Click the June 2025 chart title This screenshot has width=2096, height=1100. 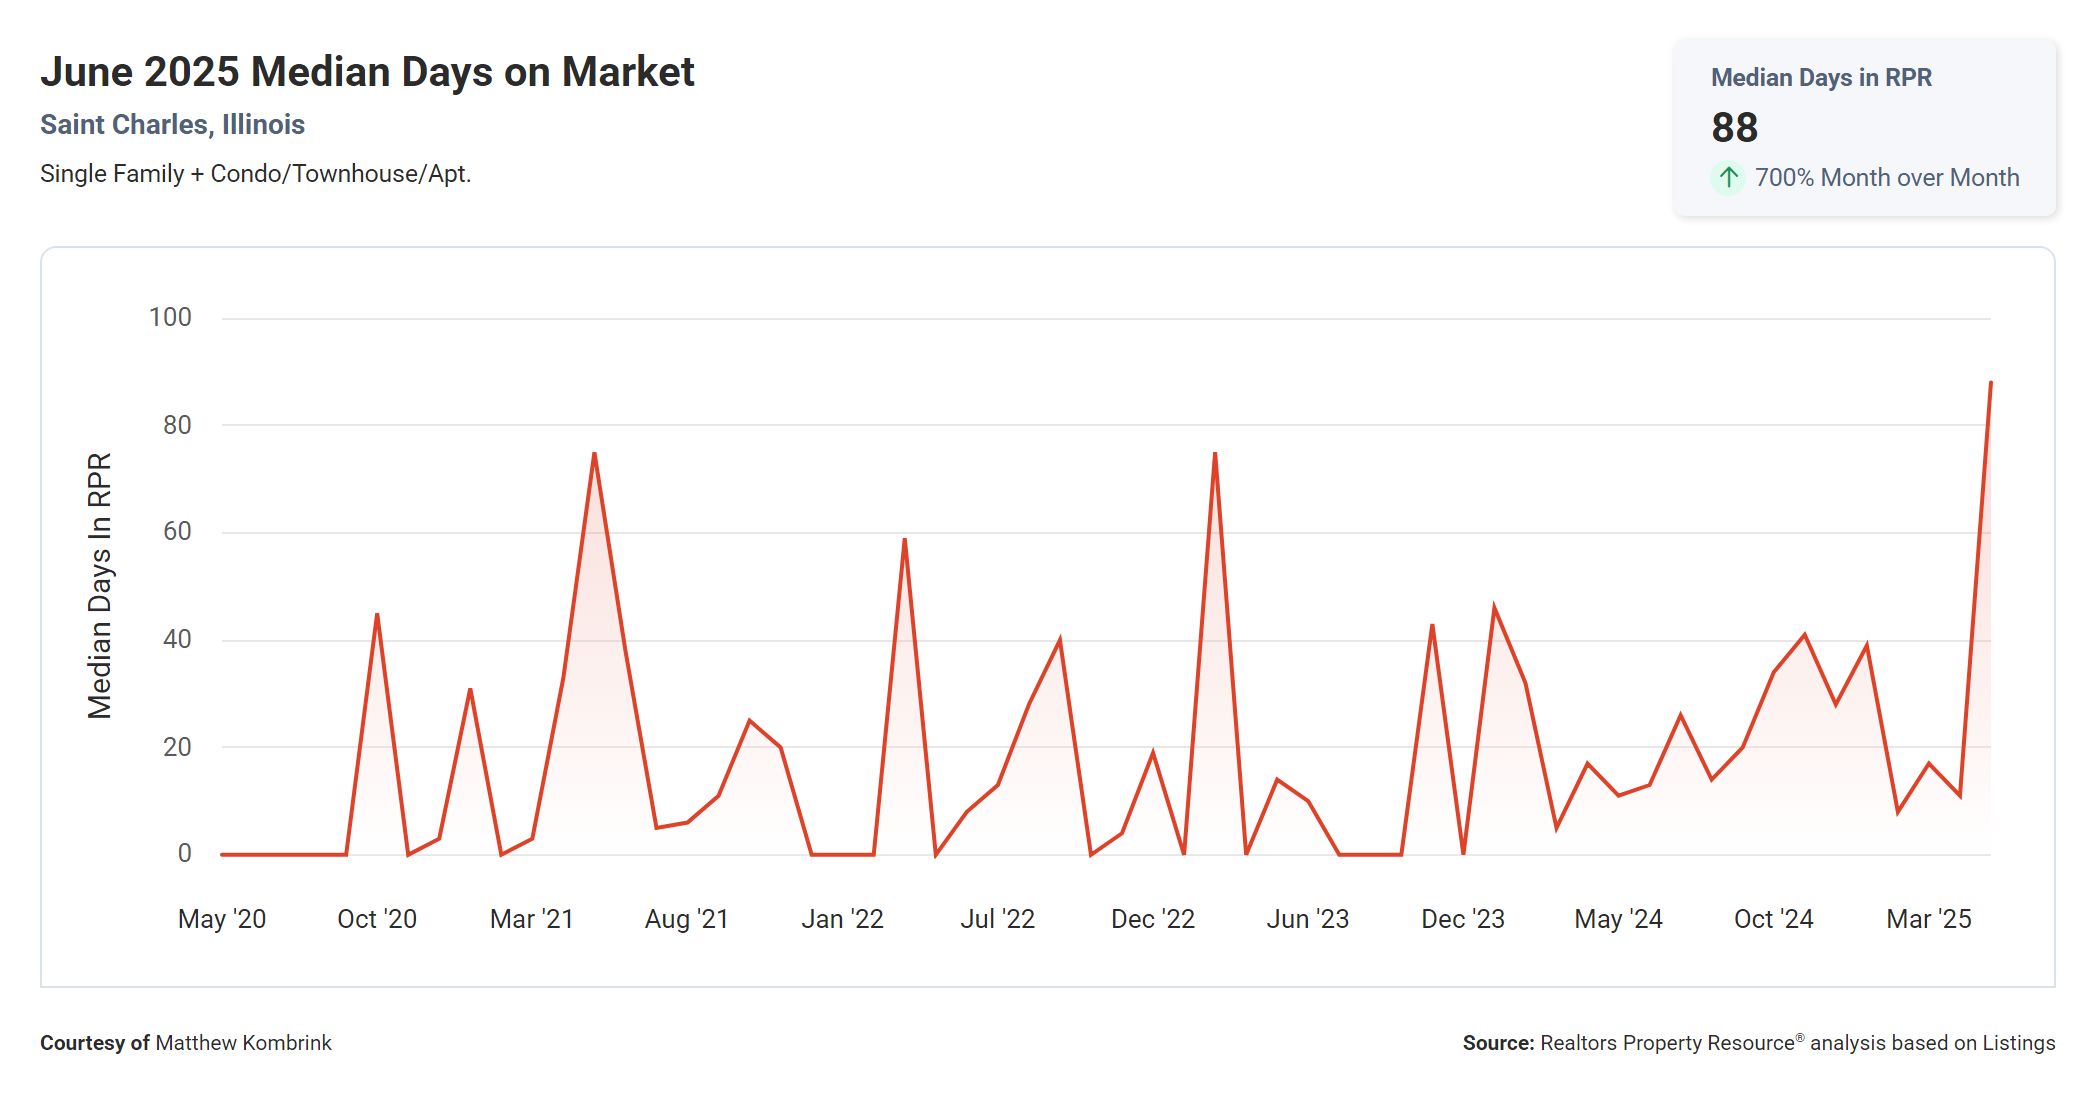click(x=367, y=72)
